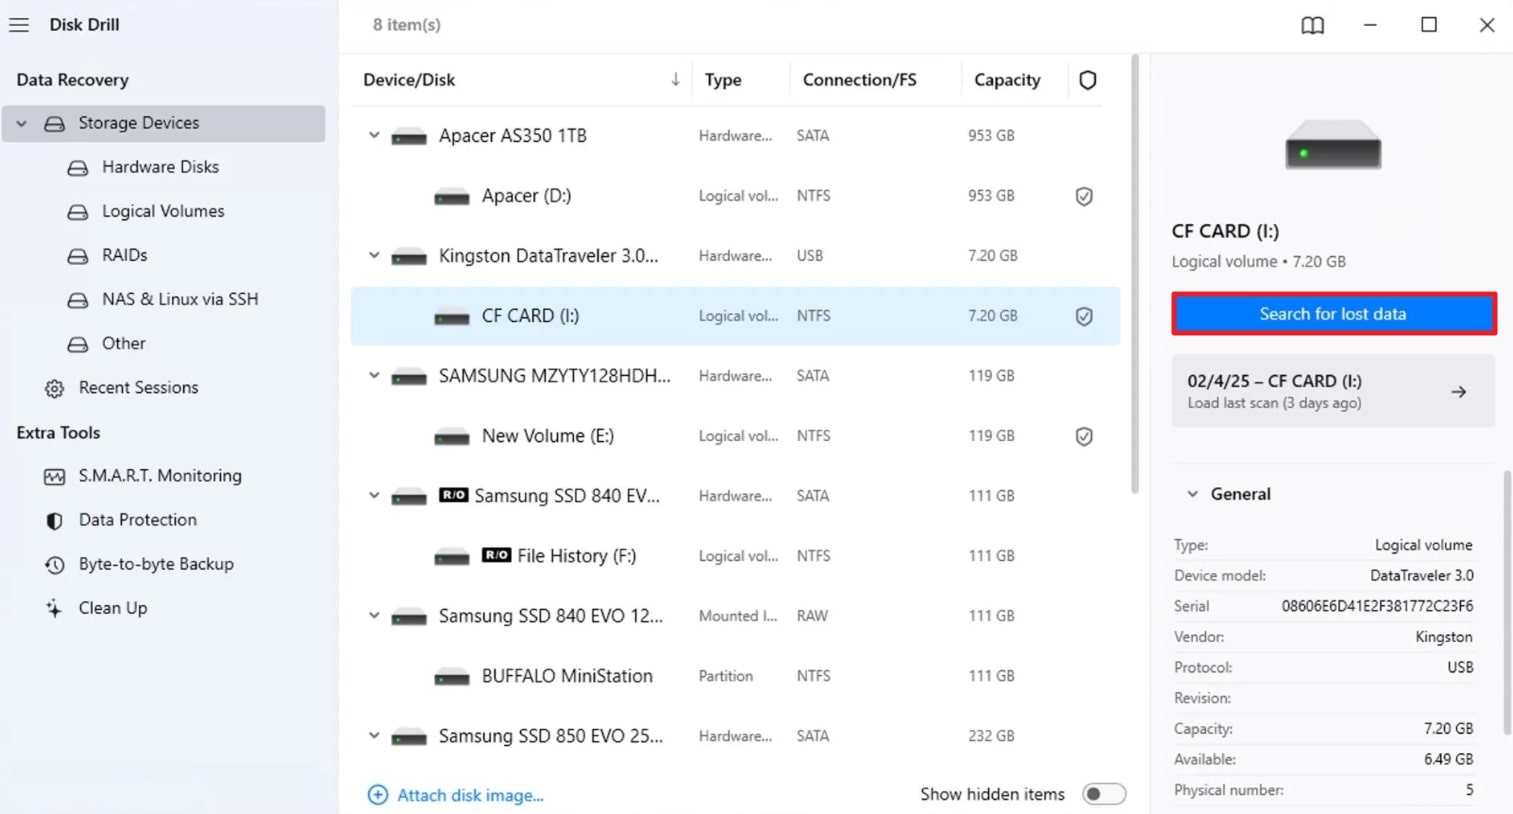Click the shield icon above the device list
Screen dimensions: 1513x814
1087,80
